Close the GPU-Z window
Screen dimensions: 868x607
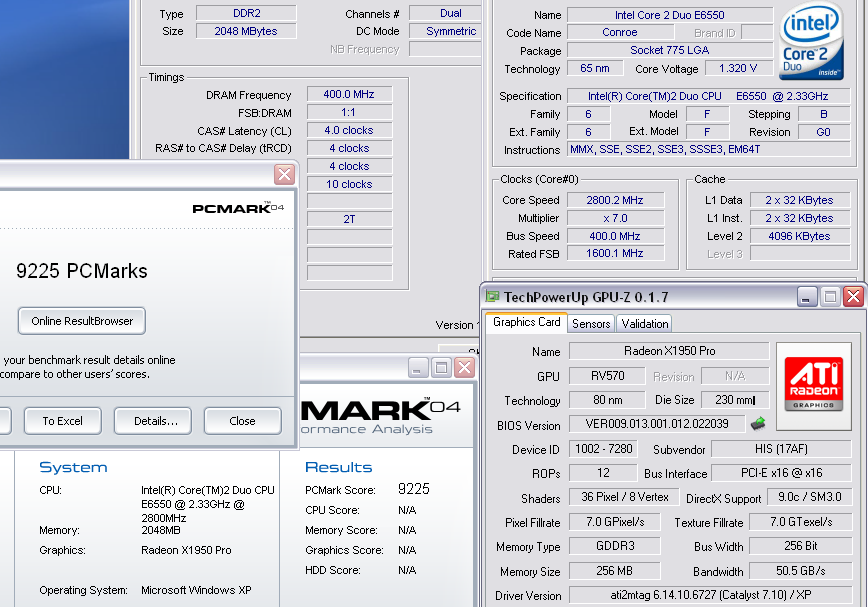click(854, 297)
